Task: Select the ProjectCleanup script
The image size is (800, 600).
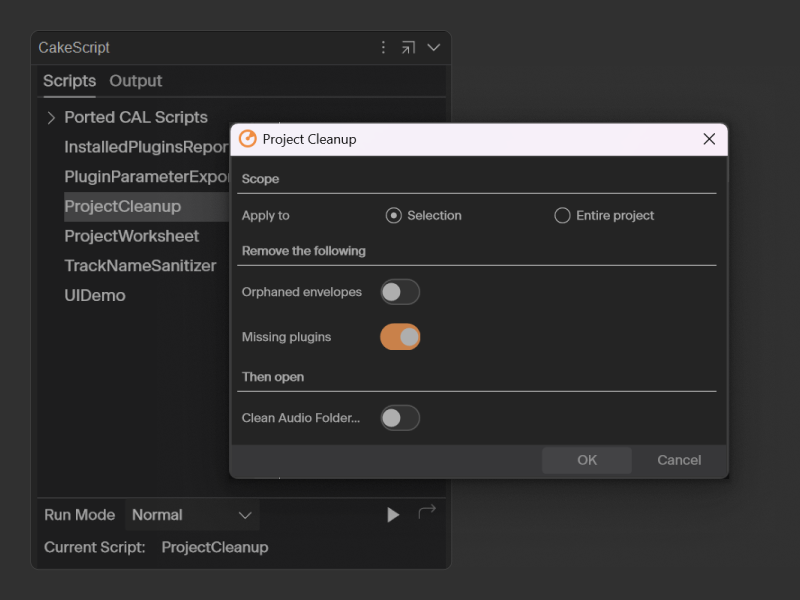Action: point(146,207)
